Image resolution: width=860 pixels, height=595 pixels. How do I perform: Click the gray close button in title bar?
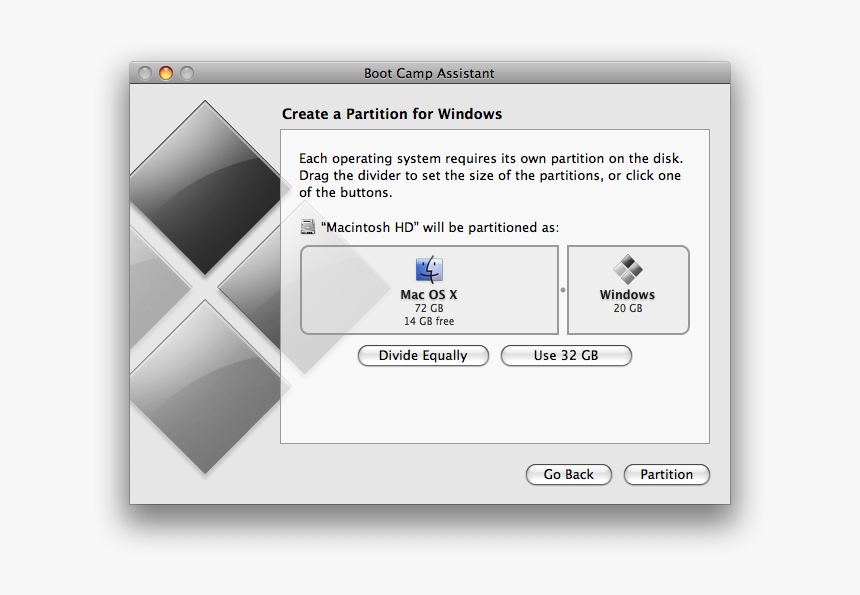click(145, 73)
